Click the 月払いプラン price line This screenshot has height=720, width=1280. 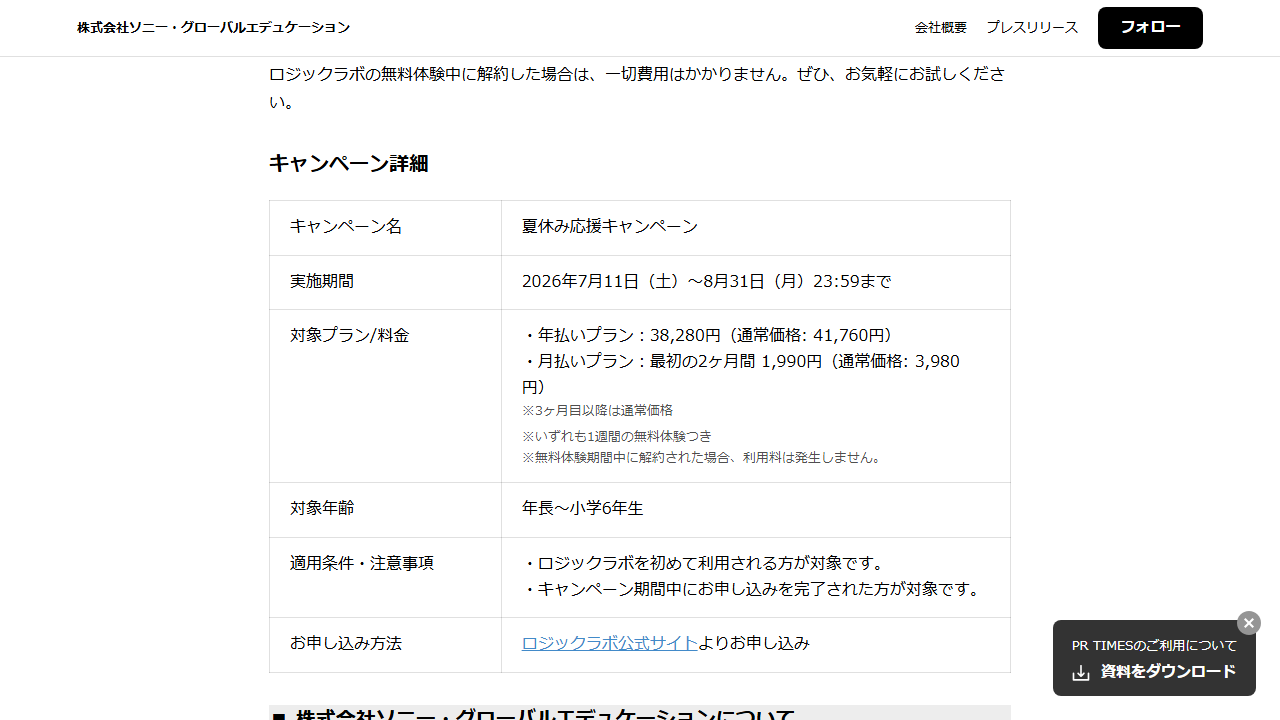click(741, 374)
